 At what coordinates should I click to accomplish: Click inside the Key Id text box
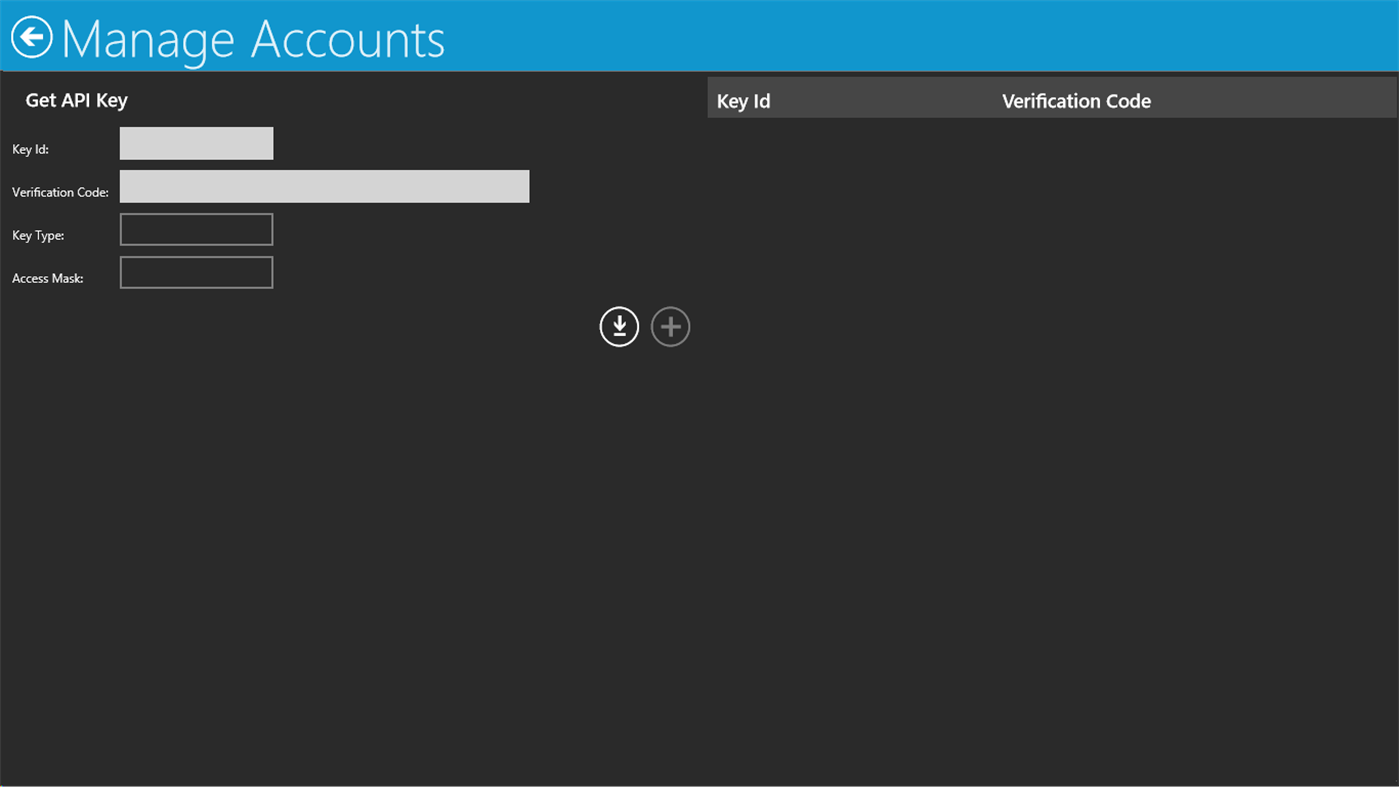tap(196, 142)
